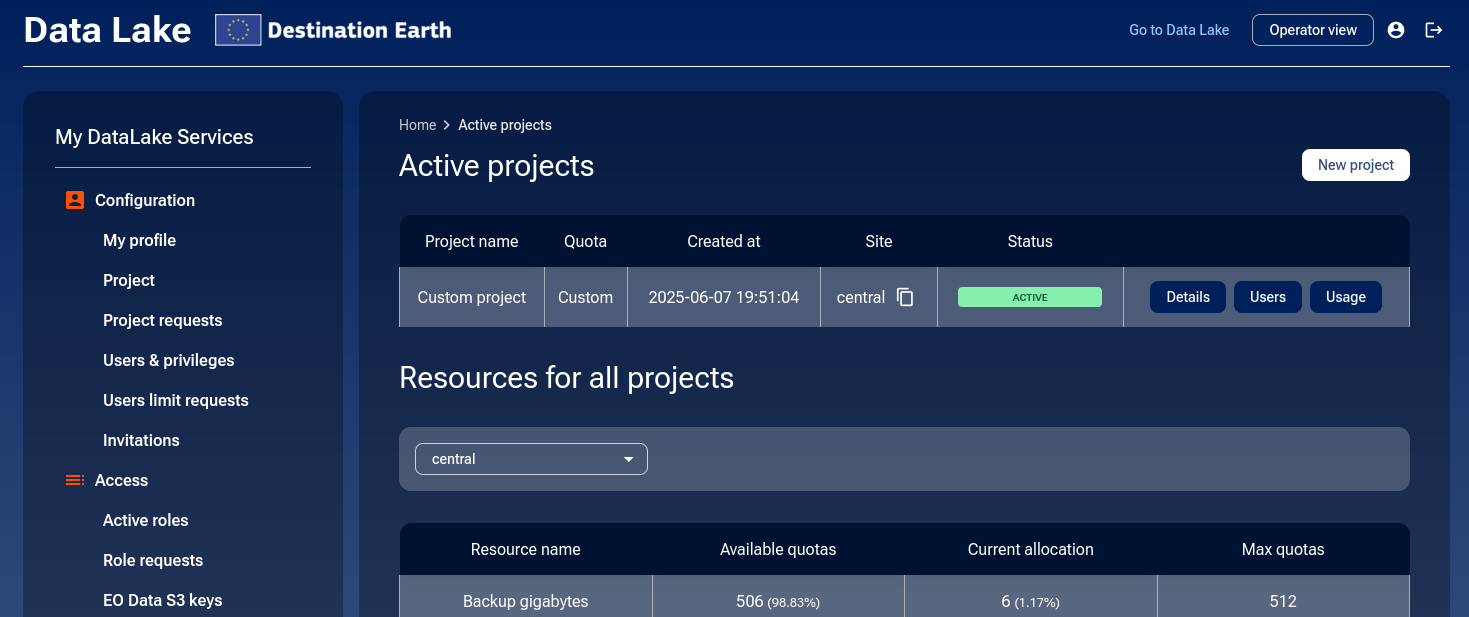Click the ACTIVE status badge

pyautogui.click(x=1030, y=297)
